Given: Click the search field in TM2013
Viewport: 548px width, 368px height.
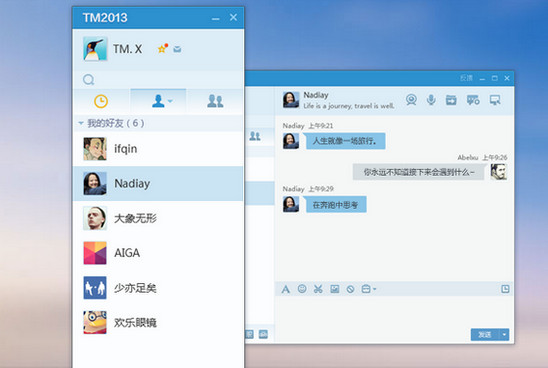Looking at the screenshot, I should pyautogui.click(x=158, y=80).
